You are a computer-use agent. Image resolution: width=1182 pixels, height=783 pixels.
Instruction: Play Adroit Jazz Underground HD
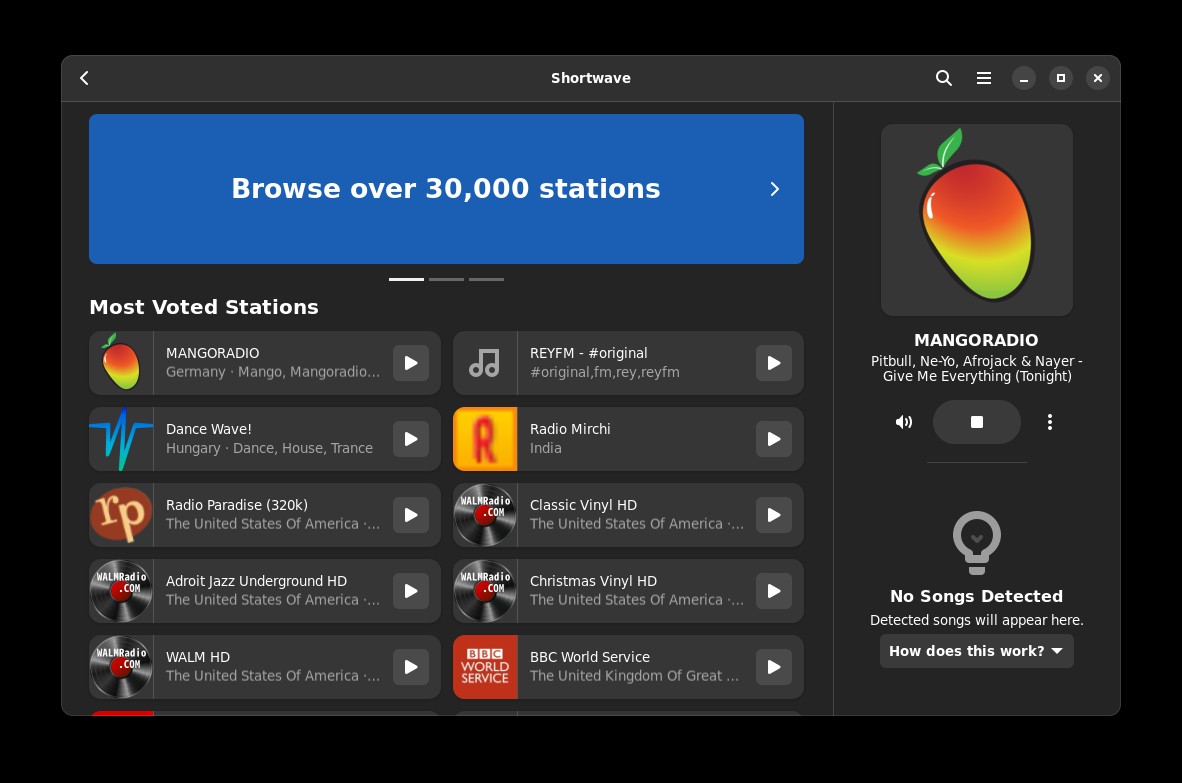(x=411, y=592)
